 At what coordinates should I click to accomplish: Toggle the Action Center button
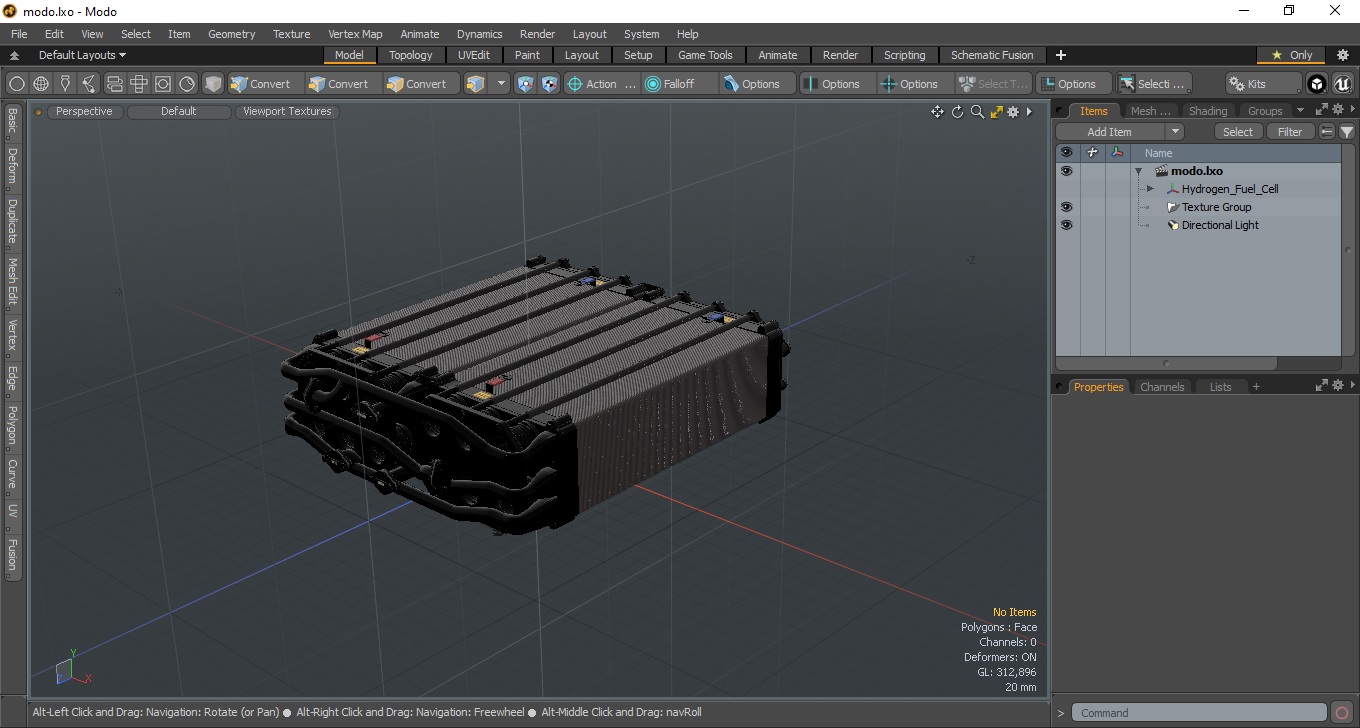coord(602,84)
